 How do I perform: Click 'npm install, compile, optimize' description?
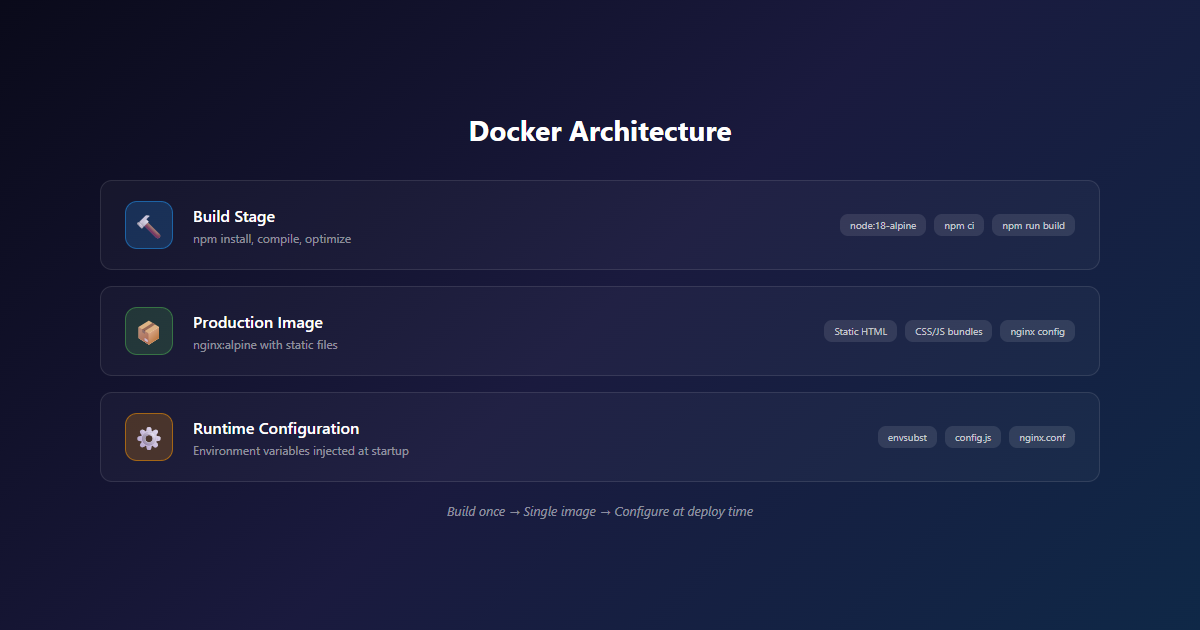tap(272, 239)
